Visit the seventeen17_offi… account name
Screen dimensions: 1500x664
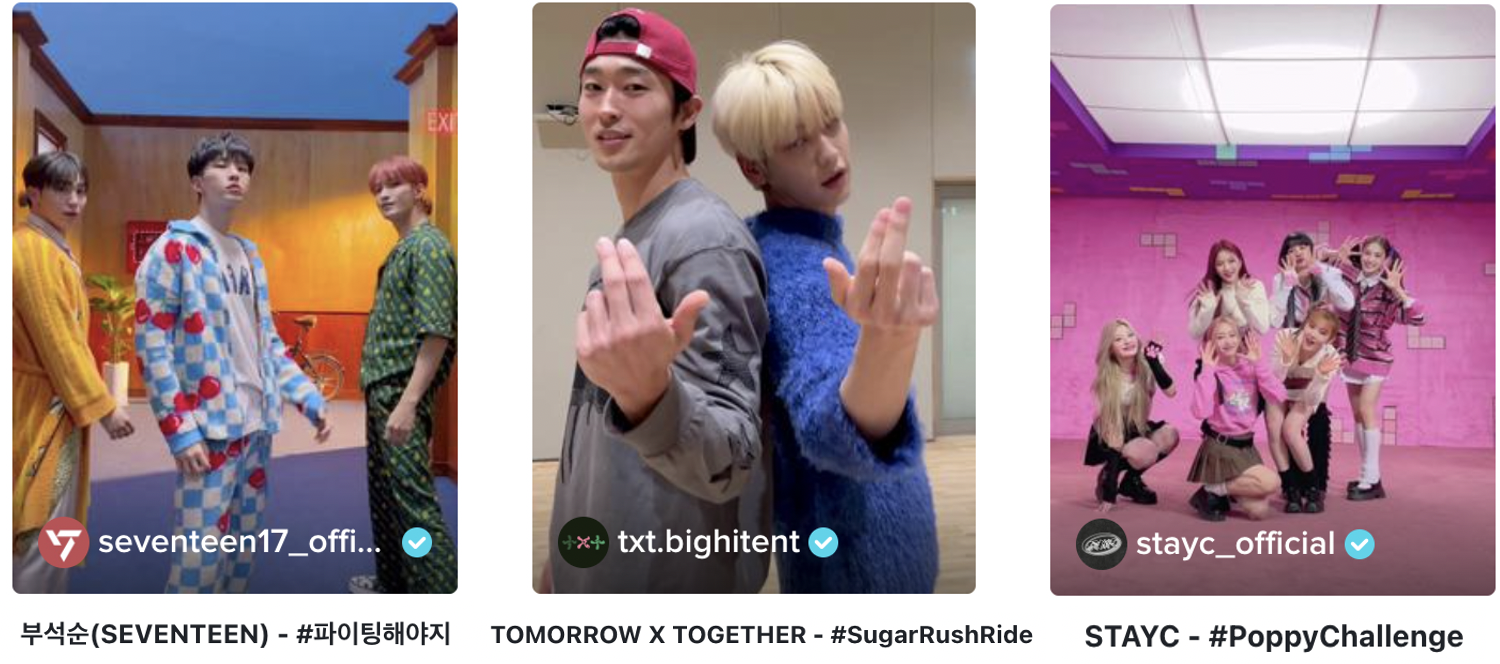pos(240,543)
